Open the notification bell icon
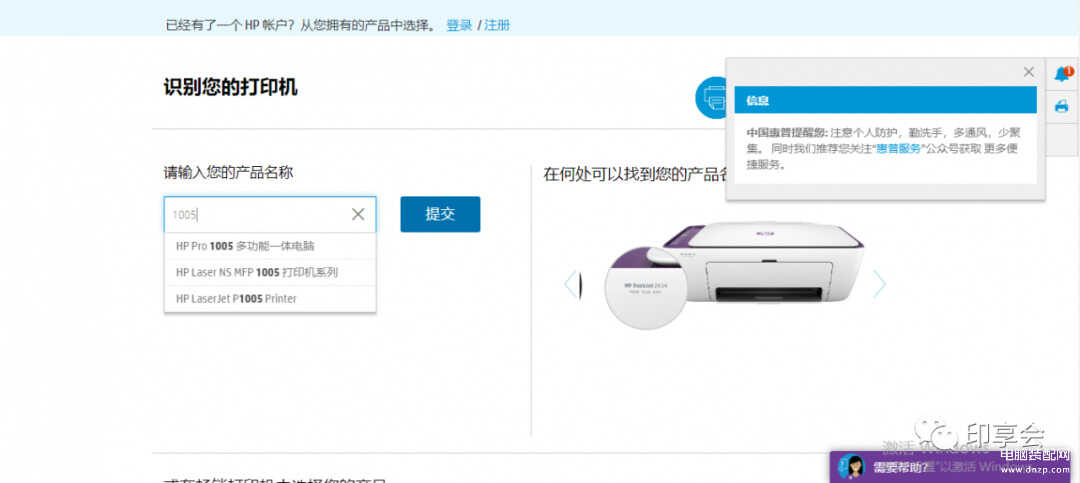This screenshot has width=1080, height=483. pos(1063,74)
